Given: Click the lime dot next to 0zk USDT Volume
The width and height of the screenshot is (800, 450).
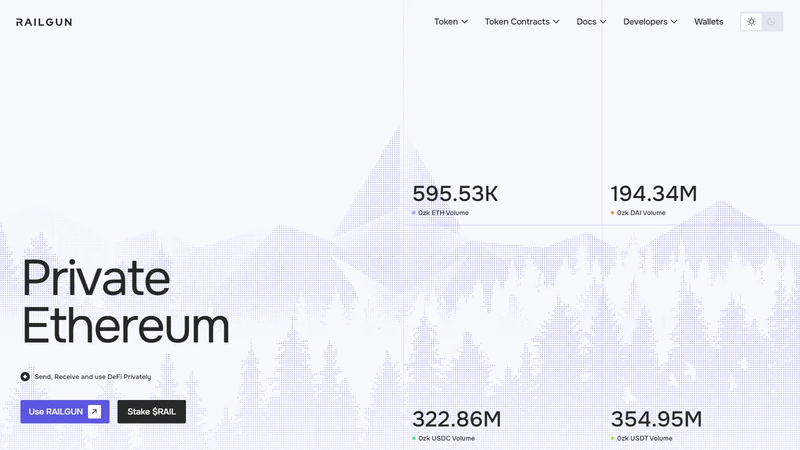Looking at the screenshot, I should 613,438.
